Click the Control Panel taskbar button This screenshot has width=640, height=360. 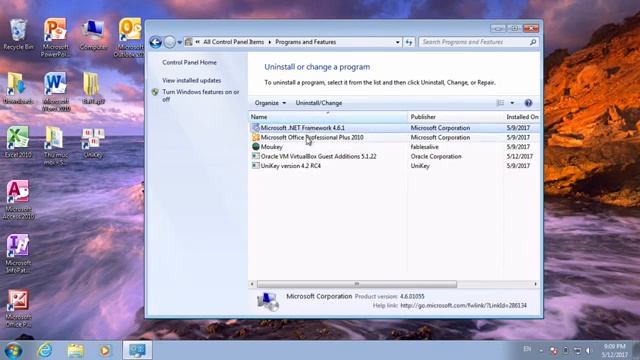point(137,350)
